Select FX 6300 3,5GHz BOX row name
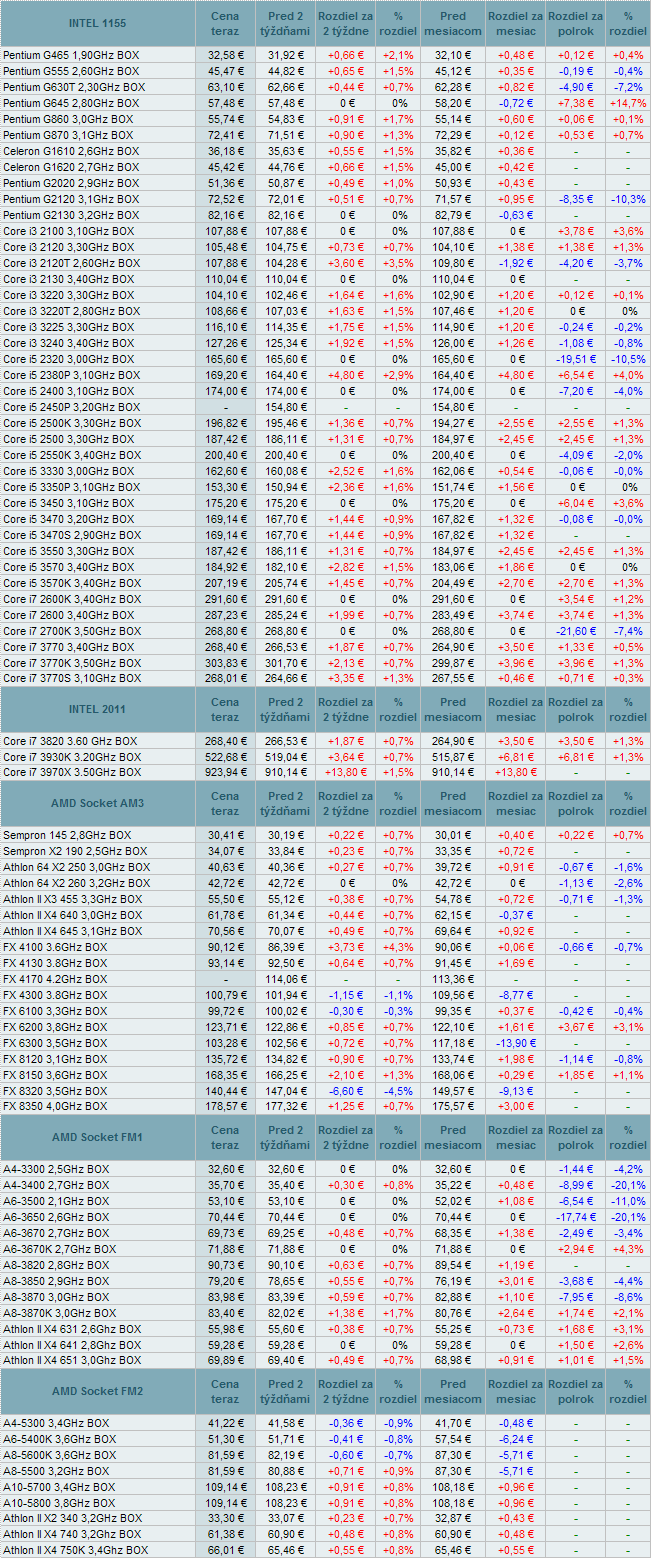The image size is (651, 1558). pyautogui.click(x=55, y=1043)
